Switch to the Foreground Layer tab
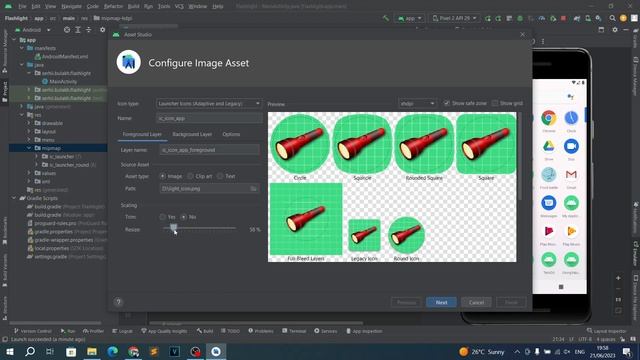 click(142, 134)
